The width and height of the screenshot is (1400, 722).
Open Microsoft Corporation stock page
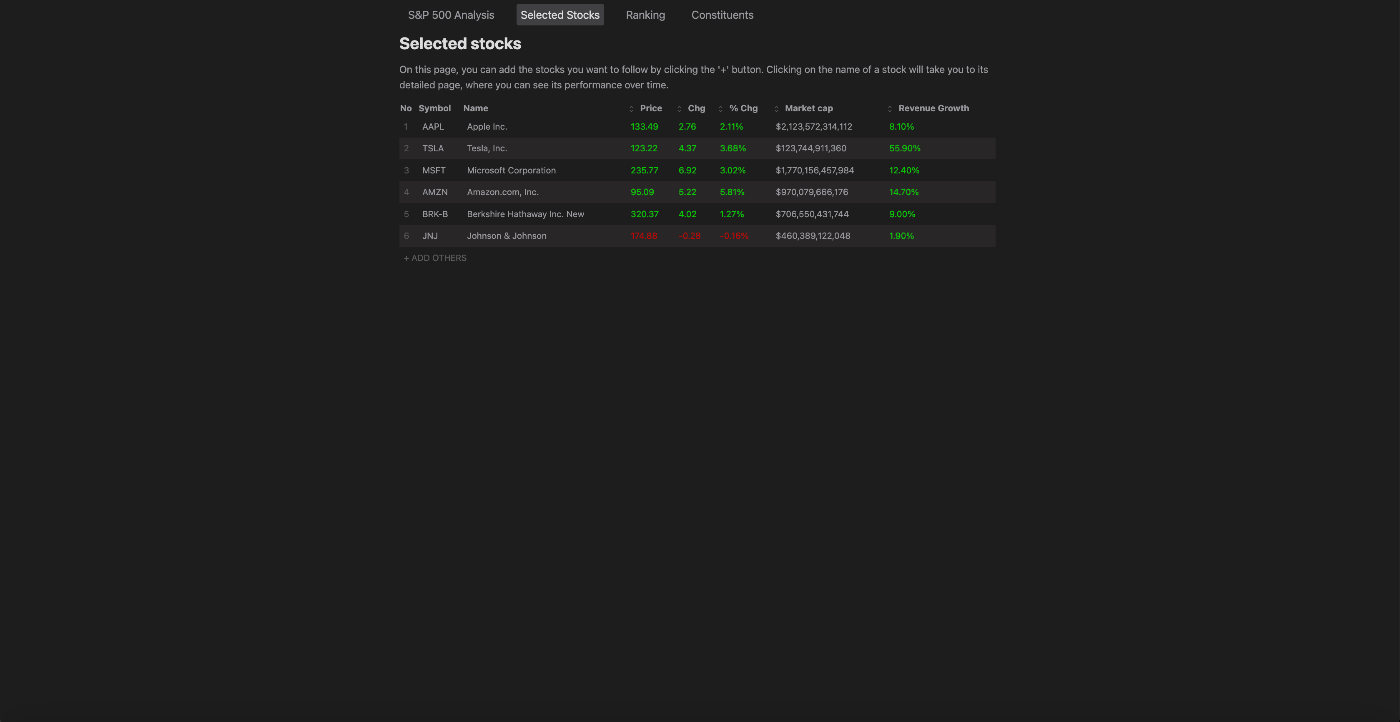pyautogui.click(x=511, y=171)
